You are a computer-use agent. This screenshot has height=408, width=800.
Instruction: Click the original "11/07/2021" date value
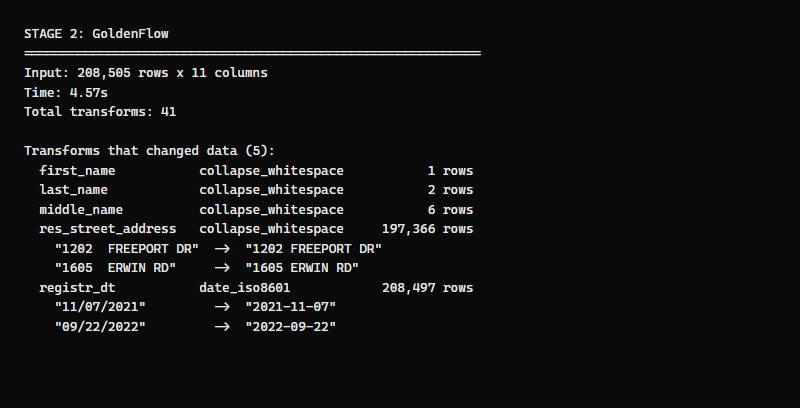click(100, 306)
